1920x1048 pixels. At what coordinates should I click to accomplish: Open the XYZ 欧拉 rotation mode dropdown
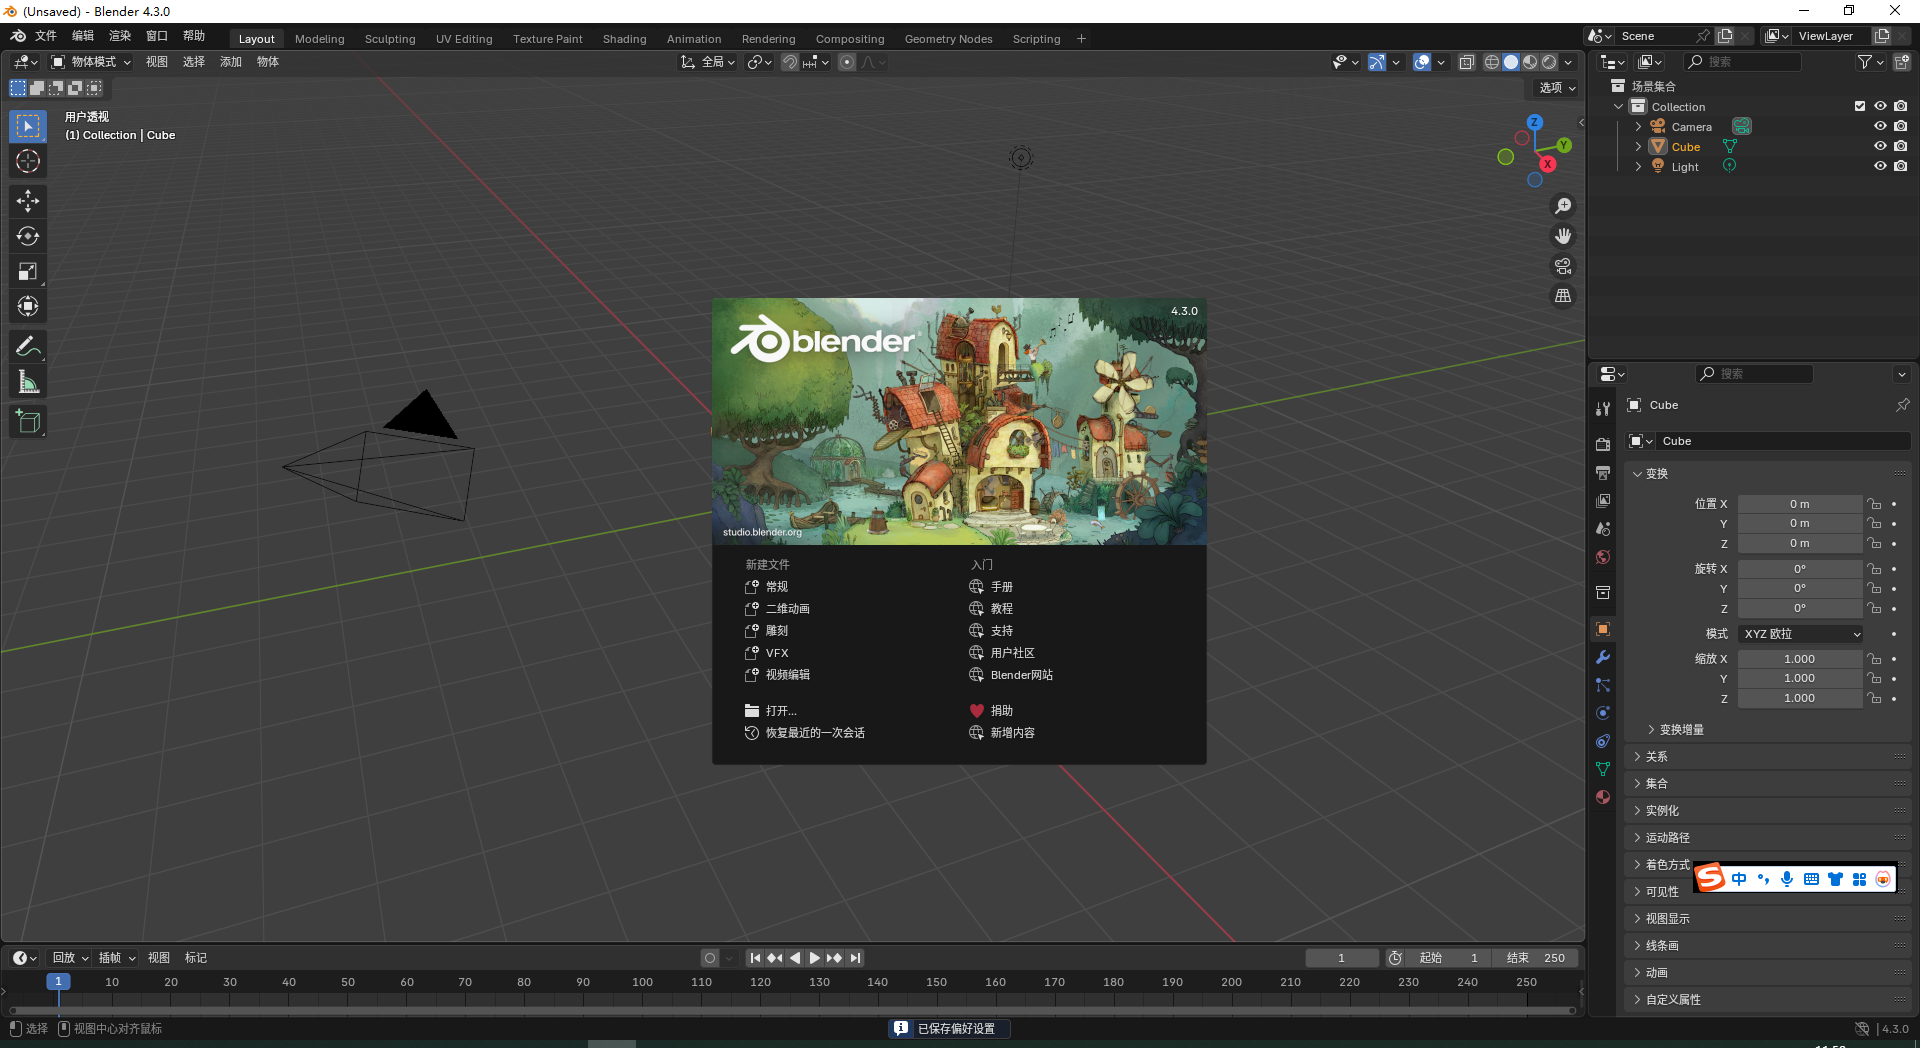point(1799,633)
